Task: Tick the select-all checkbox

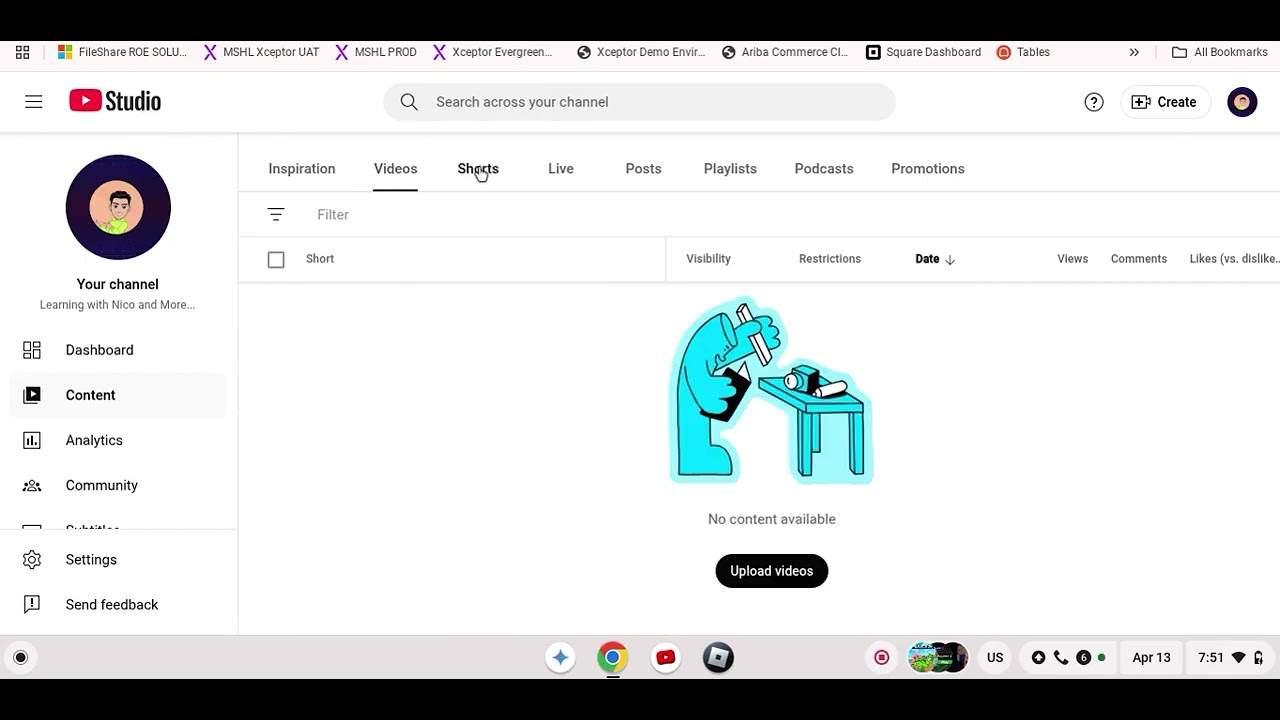Action: (x=276, y=260)
